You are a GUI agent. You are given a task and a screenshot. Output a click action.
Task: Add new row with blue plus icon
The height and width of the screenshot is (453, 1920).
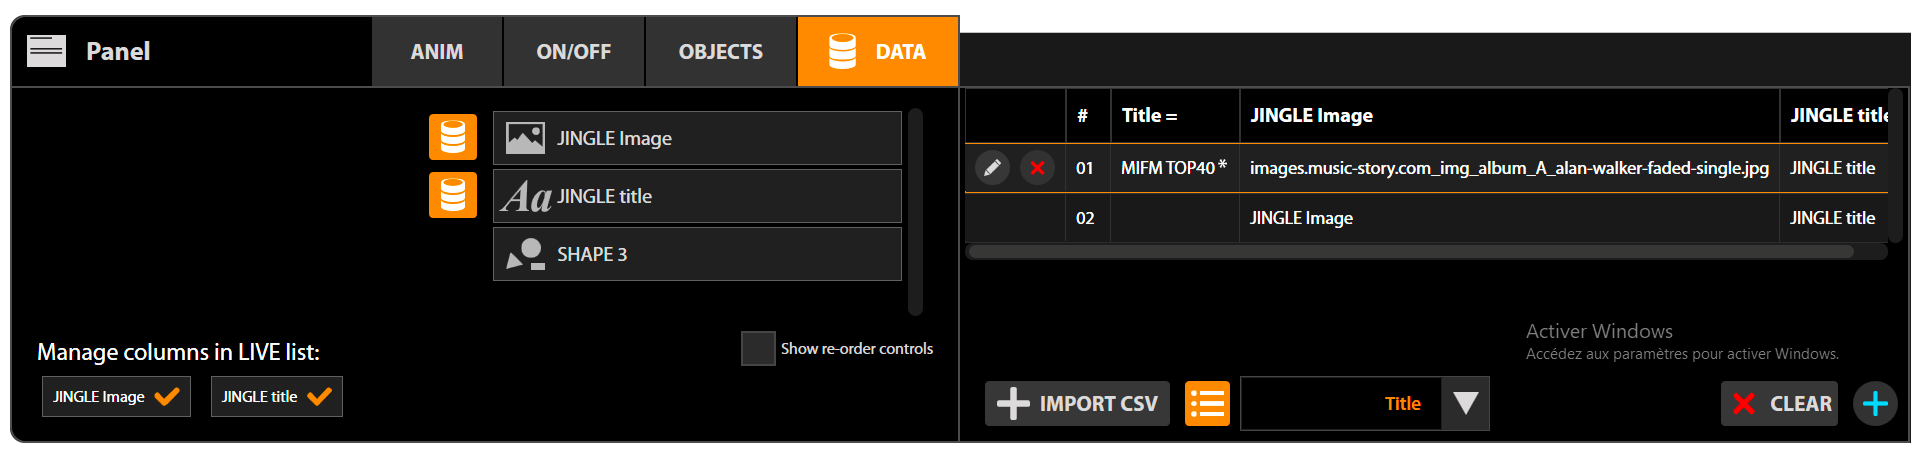click(1875, 404)
